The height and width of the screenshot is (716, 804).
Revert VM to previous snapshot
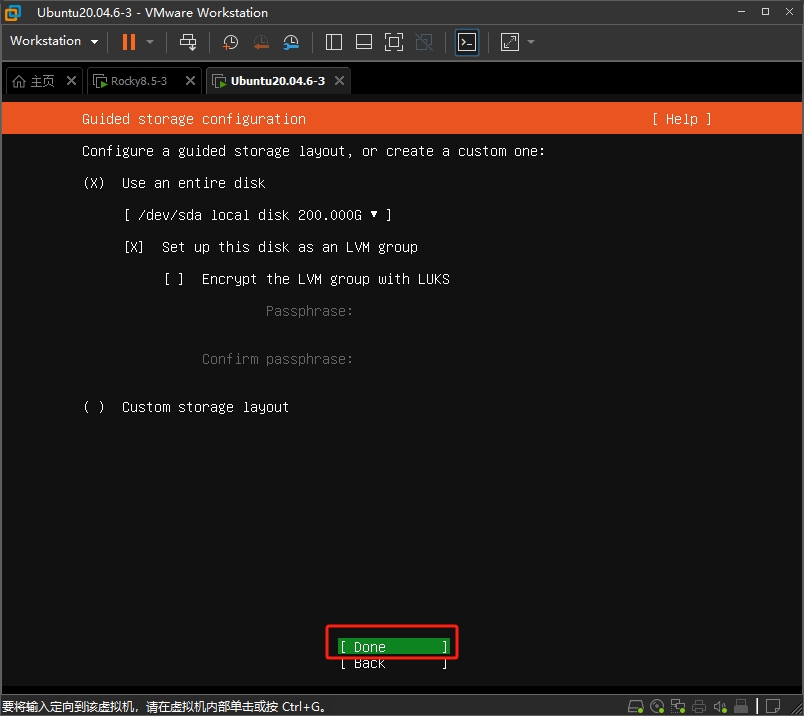point(261,42)
